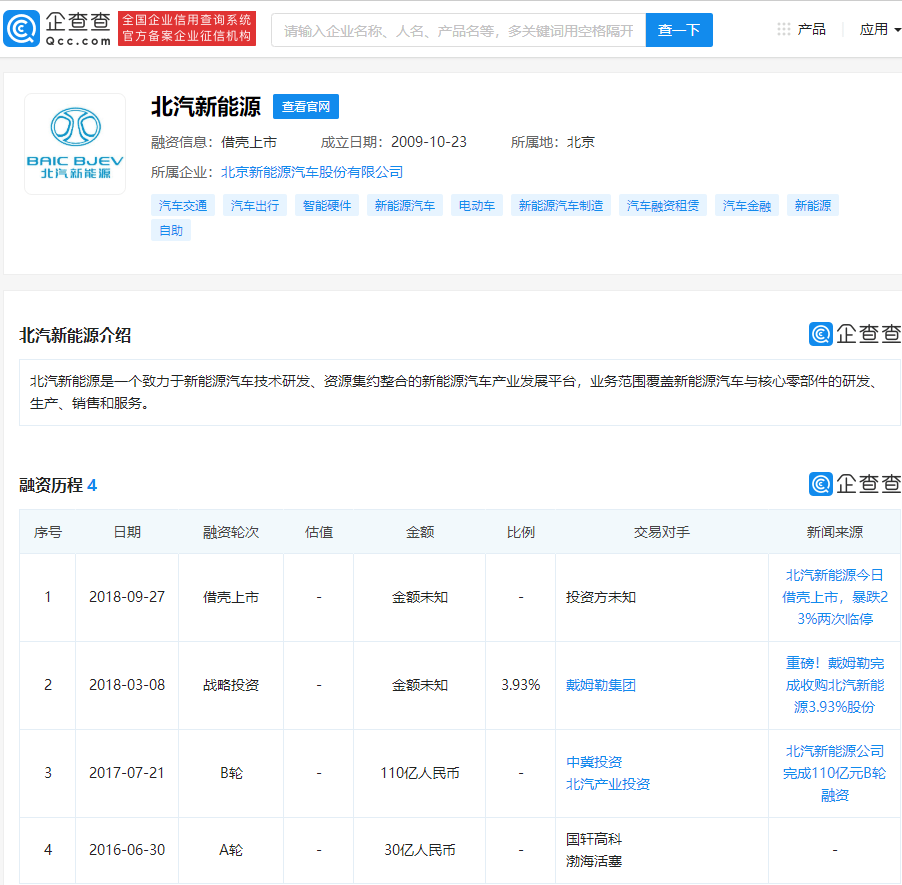The image size is (902, 885).
Task: Click the 30亿人民币 amount cell
Action: [x=420, y=850]
